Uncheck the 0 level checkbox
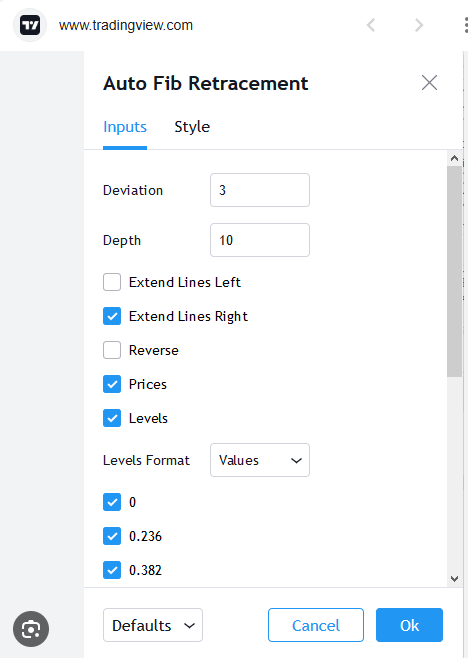 [x=112, y=502]
